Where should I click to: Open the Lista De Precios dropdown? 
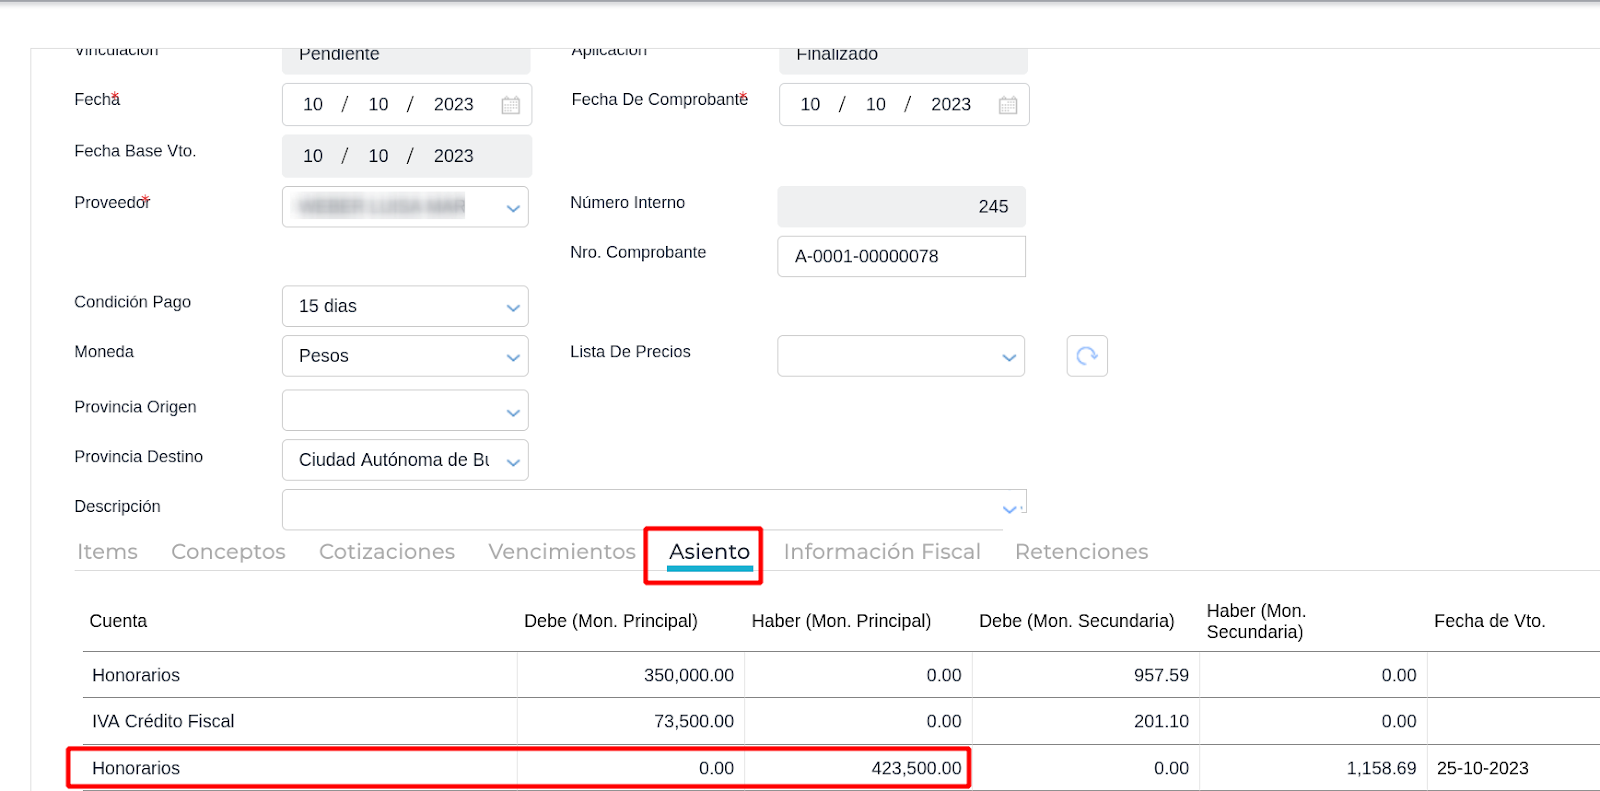click(1009, 357)
